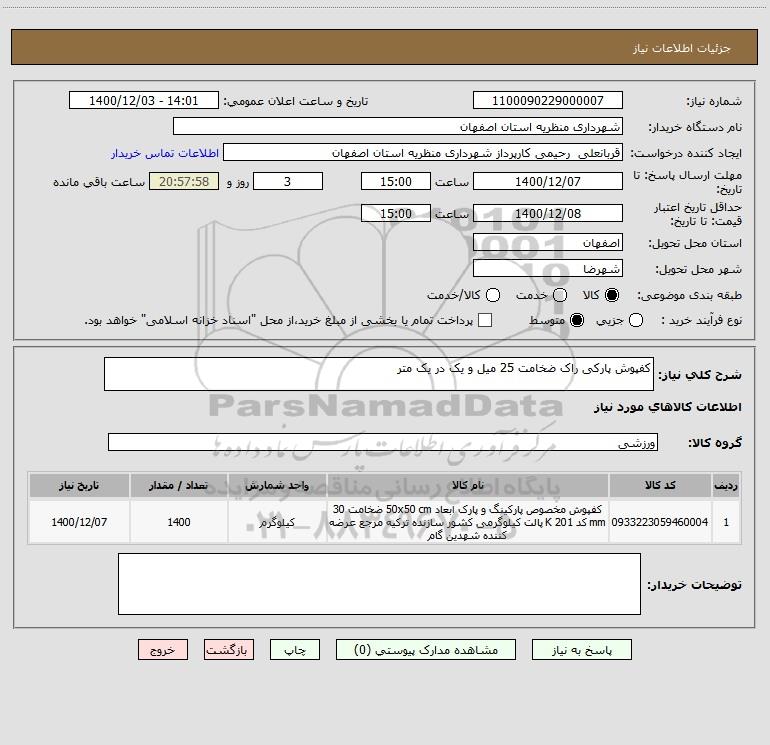770x745 pixels.
Task: Click the پاسخ به نیاز button
Action: pos(581,650)
